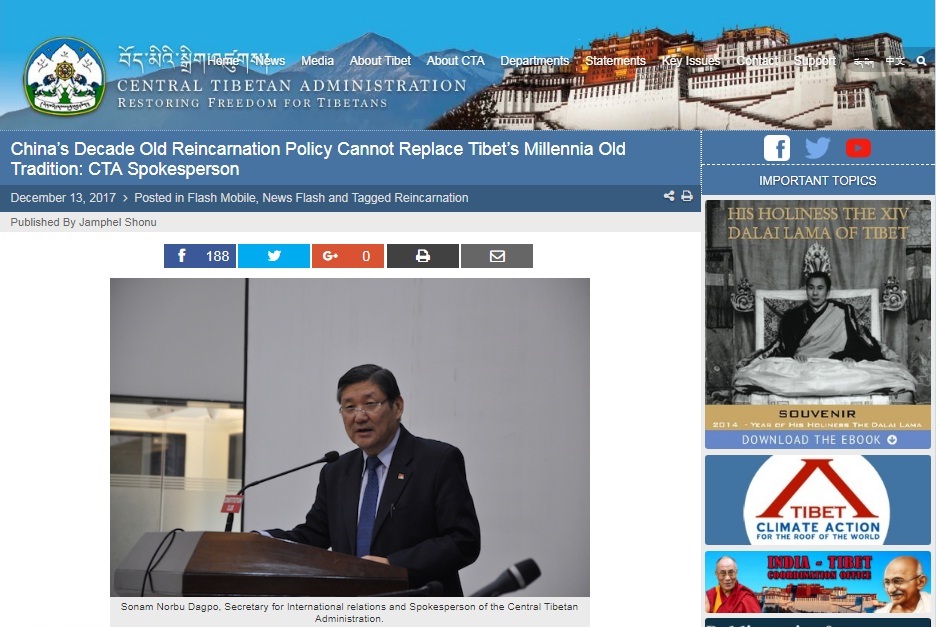Open the CTA YouTube channel in the sidebar
The height and width of the screenshot is (627, 936).
point(858,148)
